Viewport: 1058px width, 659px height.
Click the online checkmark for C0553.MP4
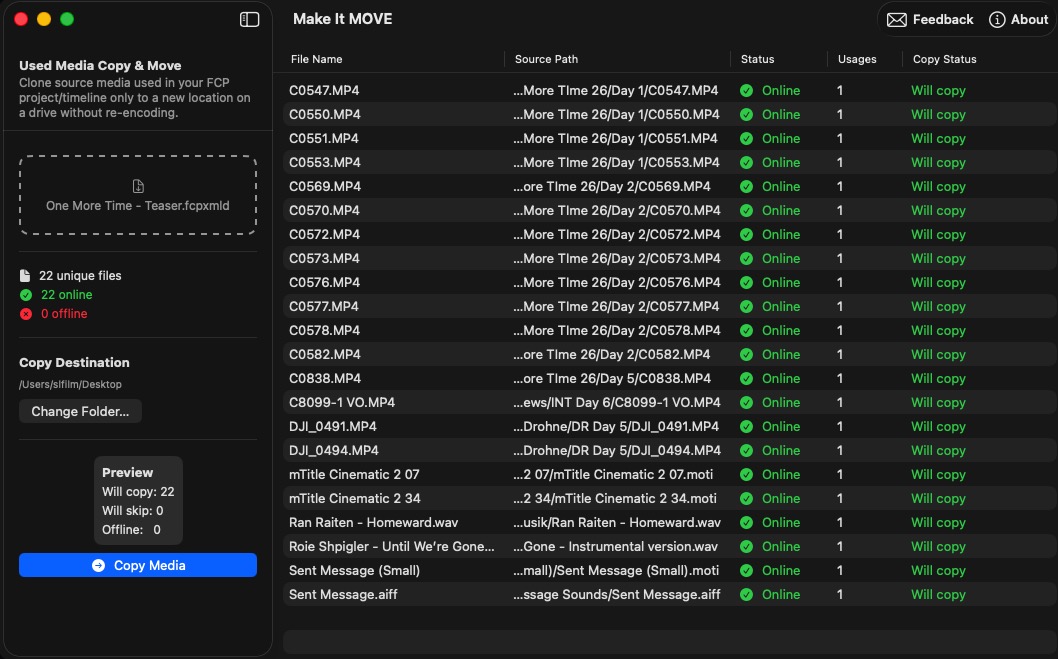pyautogui.click(x=746, y=163)
